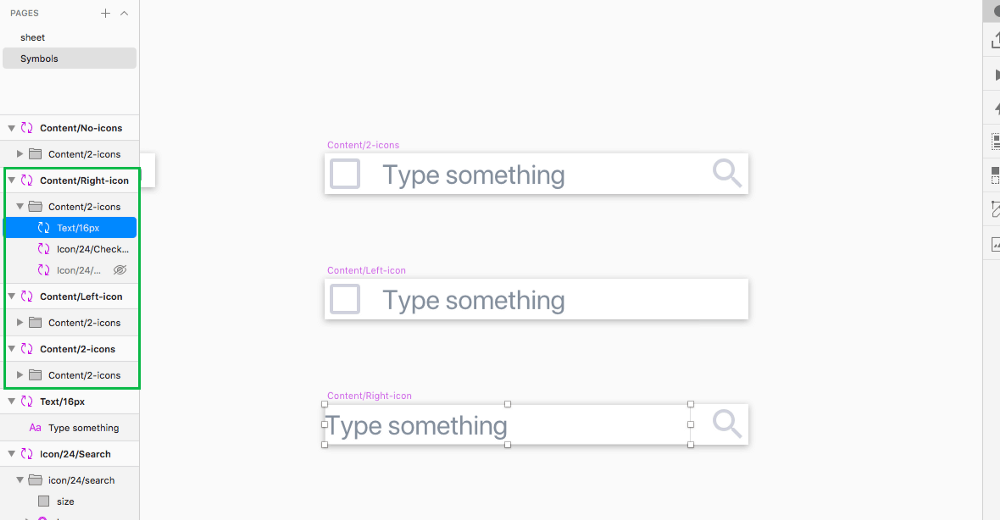Select the size rectangle layer icon
The width and height of the screenshot is (1000, 520).
(43, 501)
